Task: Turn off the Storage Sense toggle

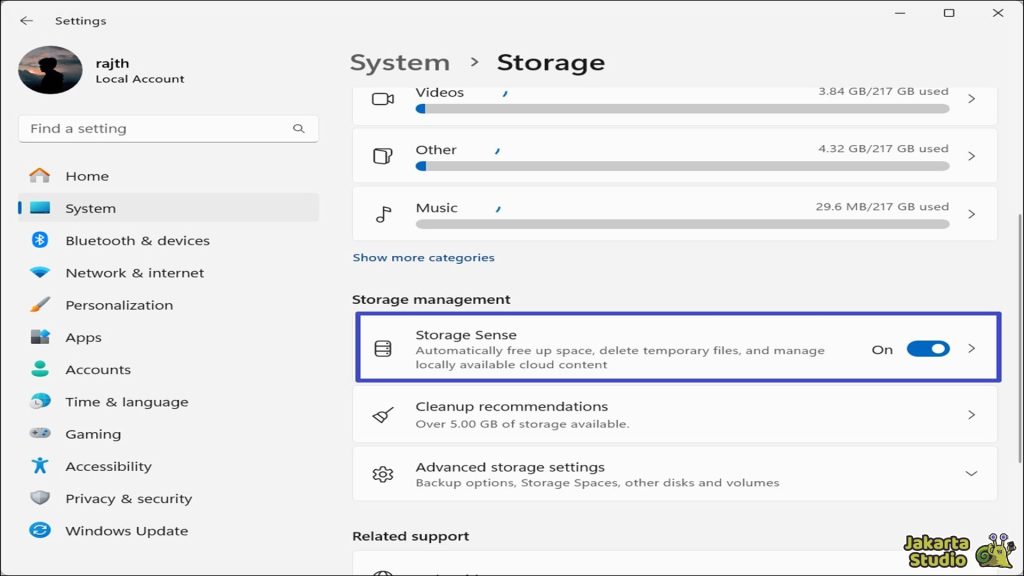Action: click(927, 349)
